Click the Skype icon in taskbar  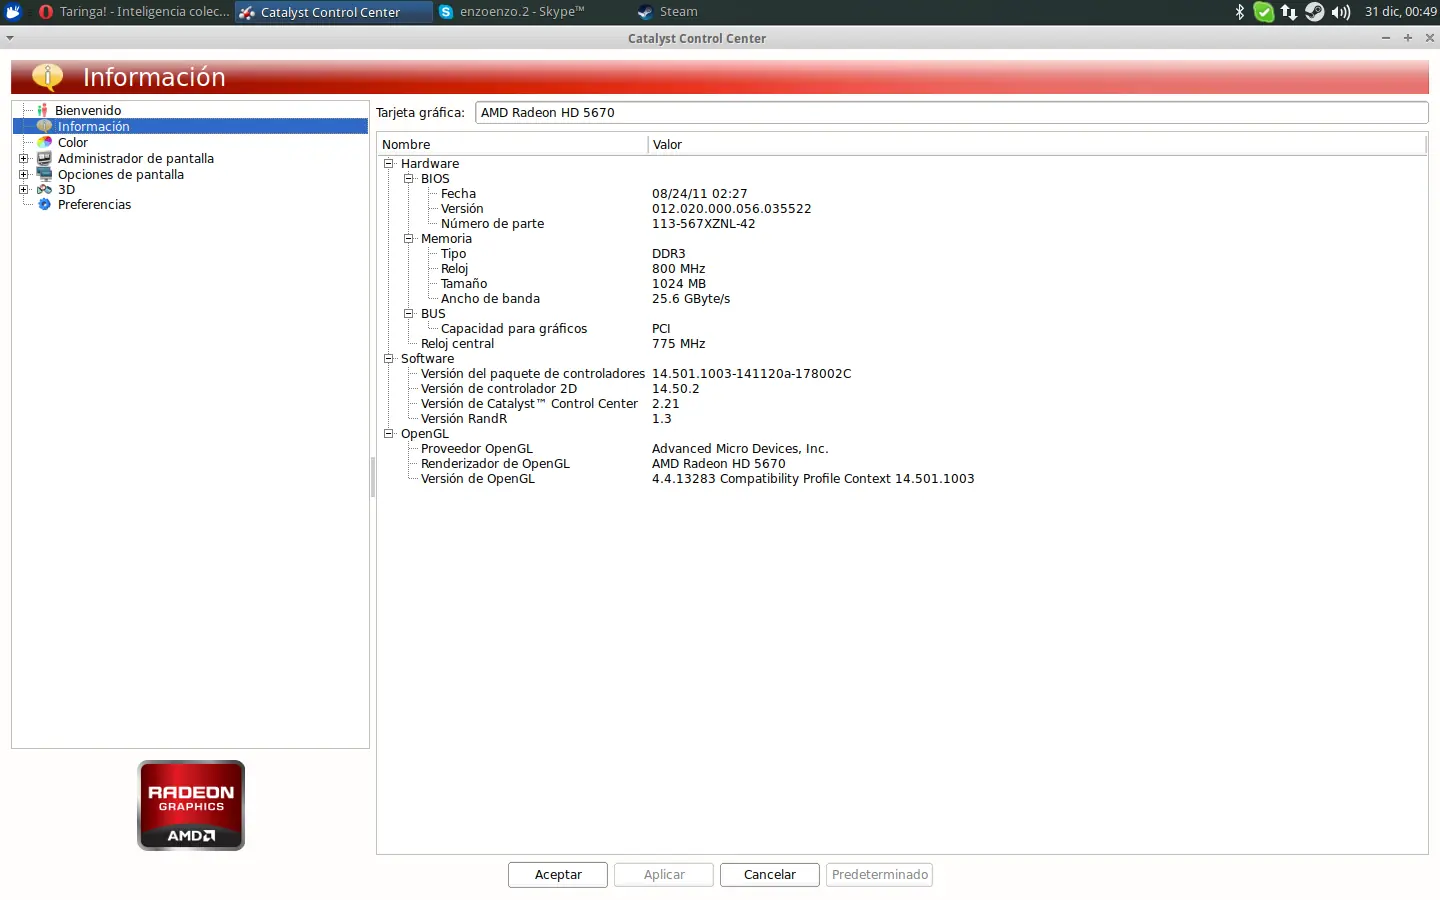[446, 12]
